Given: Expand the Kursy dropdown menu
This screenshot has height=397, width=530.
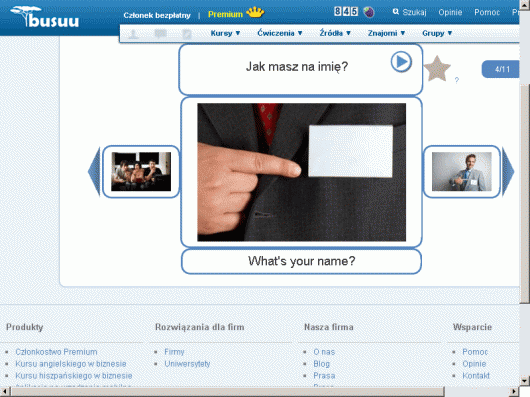Looking at the screenshot, I should tap(225, 33).
